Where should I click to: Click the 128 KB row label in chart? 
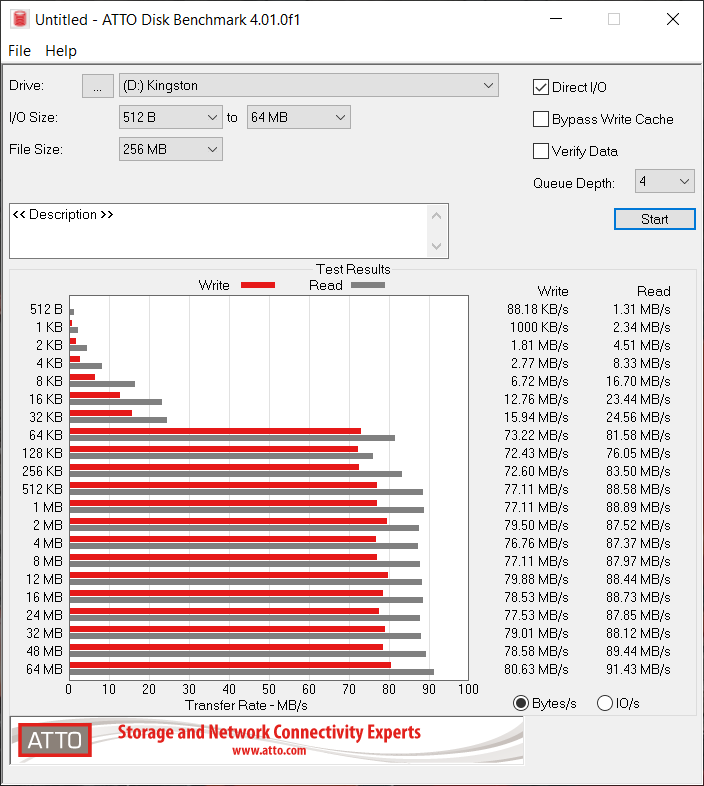pyautogui.click(x=42, y=453)
